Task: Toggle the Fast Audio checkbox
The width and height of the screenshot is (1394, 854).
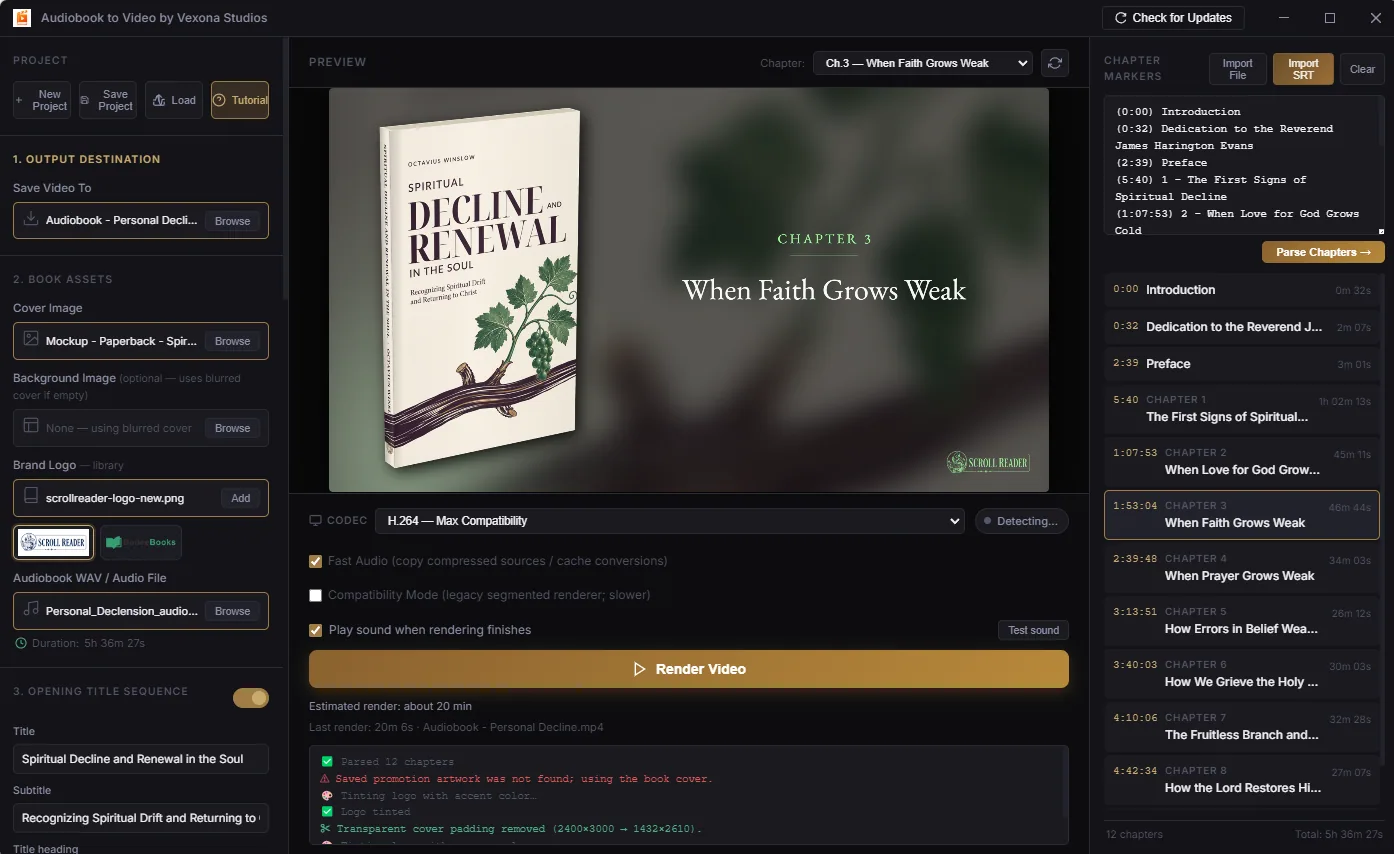Action: (x=316, y=561)
